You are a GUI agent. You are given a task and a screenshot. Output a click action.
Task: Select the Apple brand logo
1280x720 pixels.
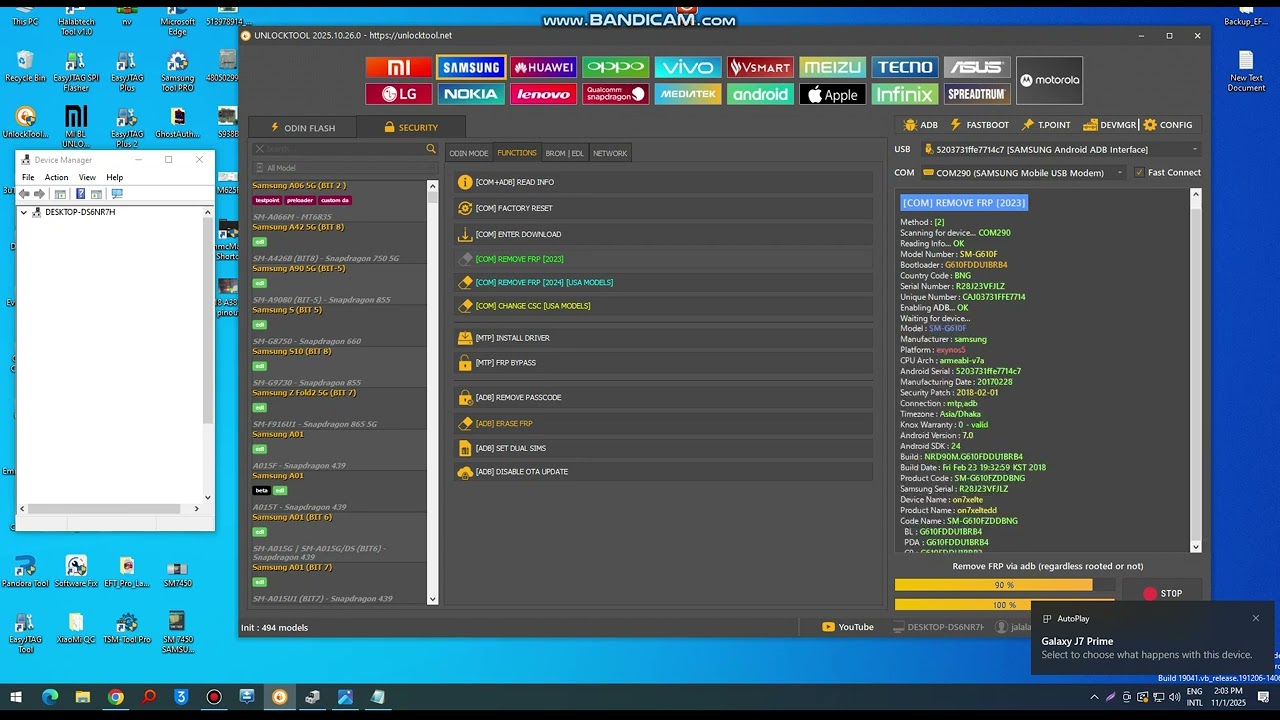(832, 94)
